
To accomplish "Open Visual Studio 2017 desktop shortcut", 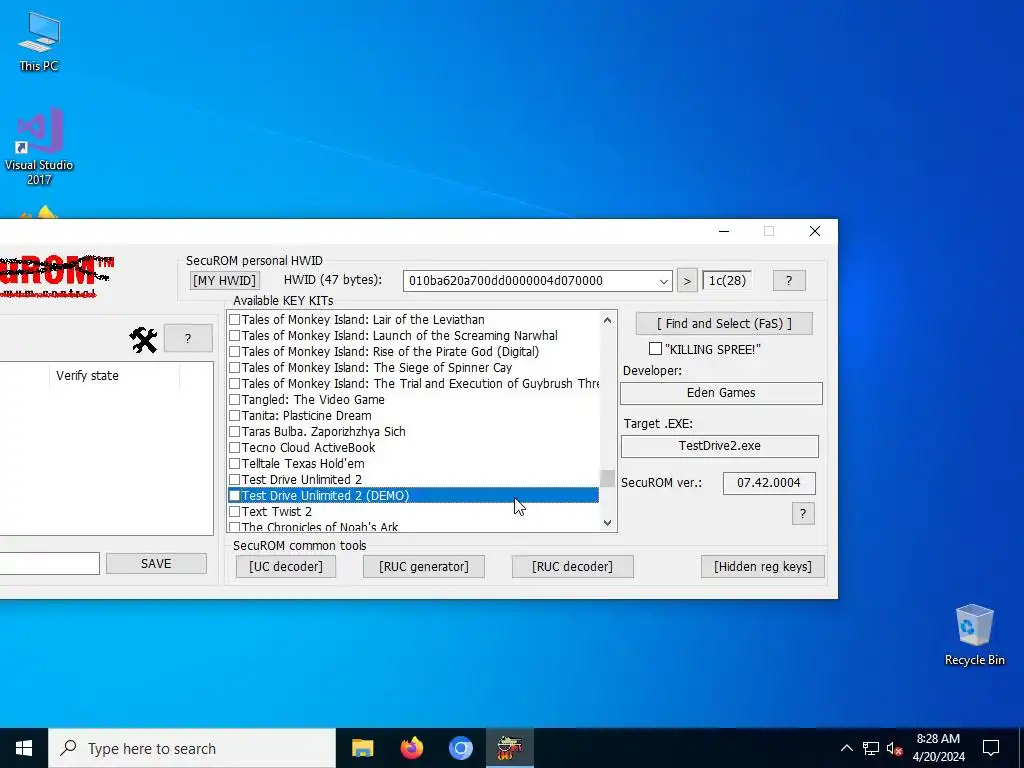I will (x=39, y=146).
